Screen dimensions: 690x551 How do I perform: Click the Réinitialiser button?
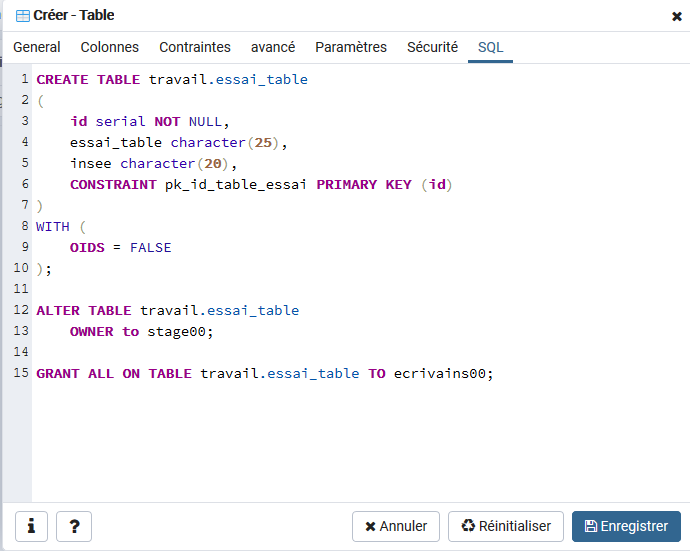(x=506, y=526)
